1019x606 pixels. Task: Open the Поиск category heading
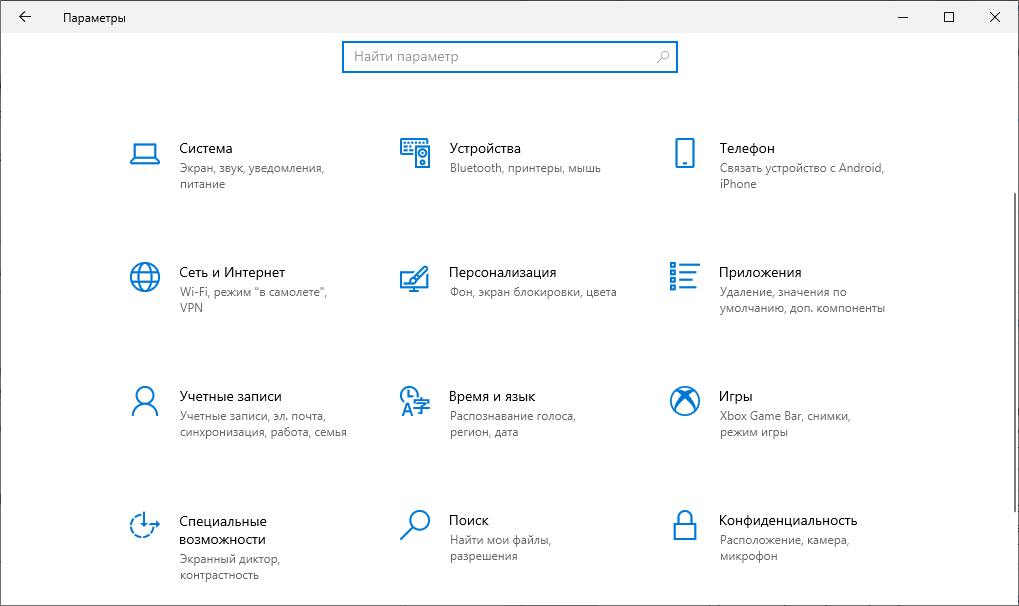click(469, 520)
